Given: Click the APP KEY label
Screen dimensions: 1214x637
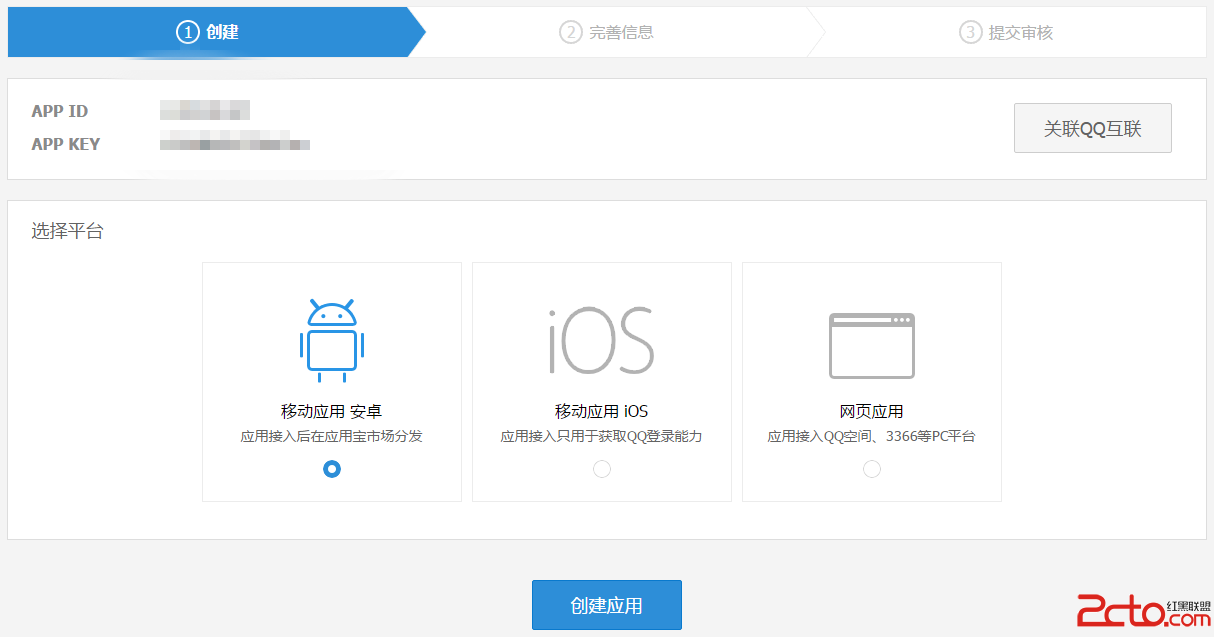Looking at the screenshot, I should (x=66, y=144).
